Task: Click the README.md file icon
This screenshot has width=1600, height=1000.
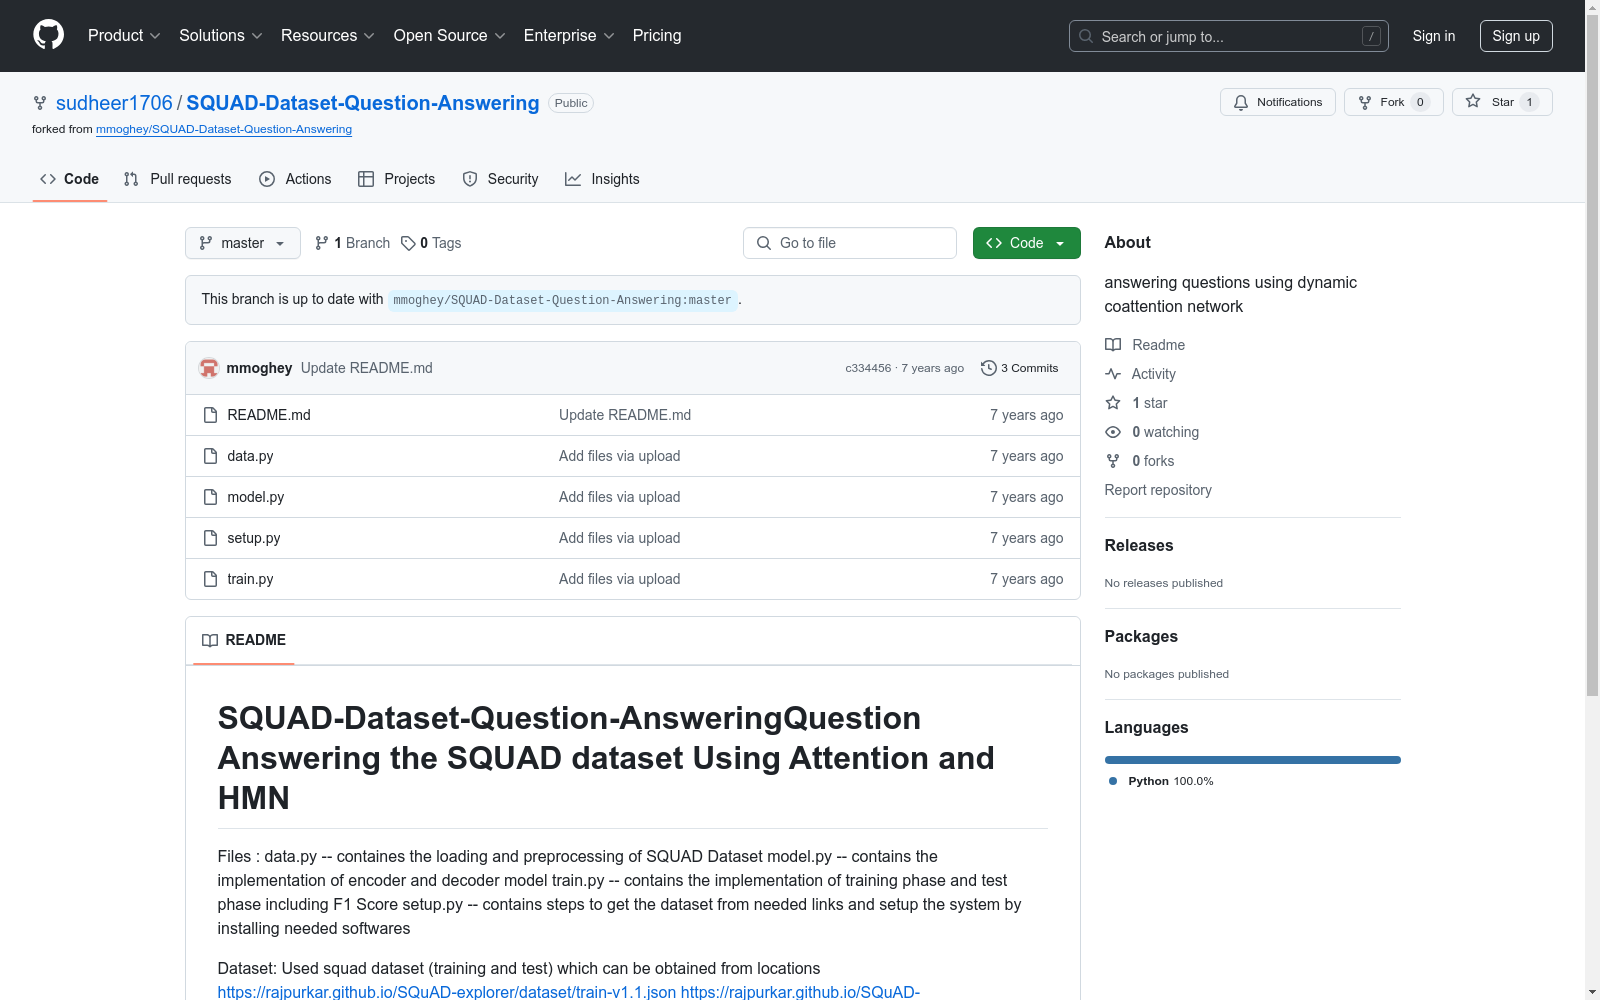Action: coord(210,415)
